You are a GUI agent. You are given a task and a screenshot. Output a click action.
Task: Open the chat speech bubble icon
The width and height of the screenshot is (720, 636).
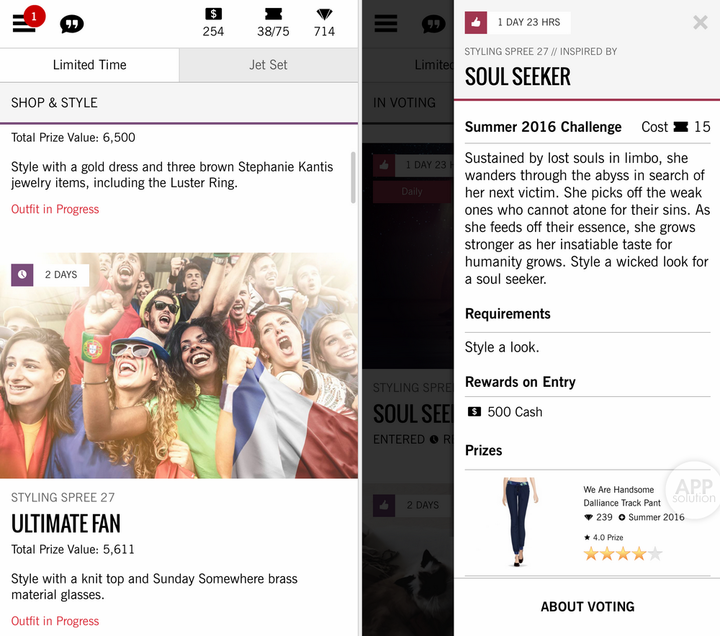tap(72, 24)
